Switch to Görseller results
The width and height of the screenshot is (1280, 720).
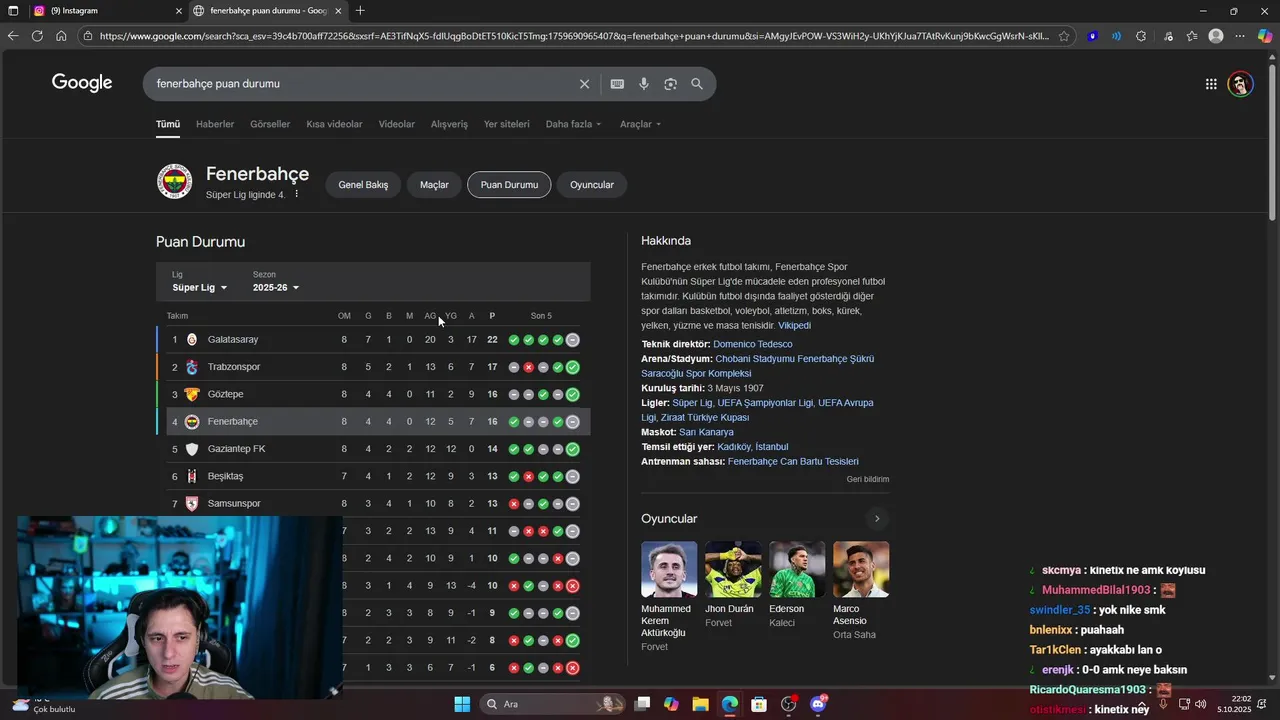[270, 124]
